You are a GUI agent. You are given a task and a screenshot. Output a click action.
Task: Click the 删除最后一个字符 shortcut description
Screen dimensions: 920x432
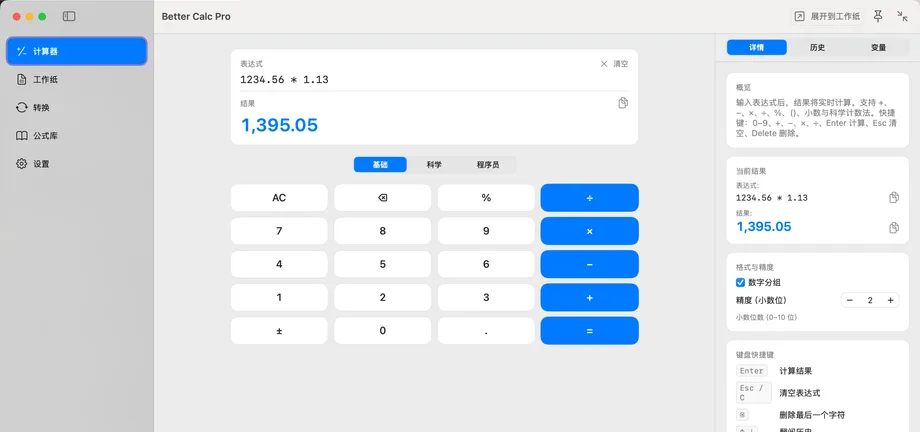pos(812,415)
